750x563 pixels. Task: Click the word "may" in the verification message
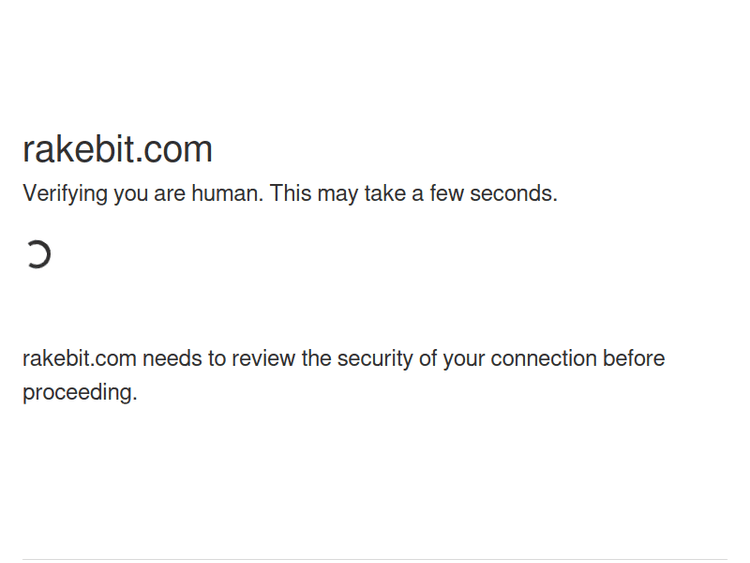pyautogui.click(x=337, y=194)
